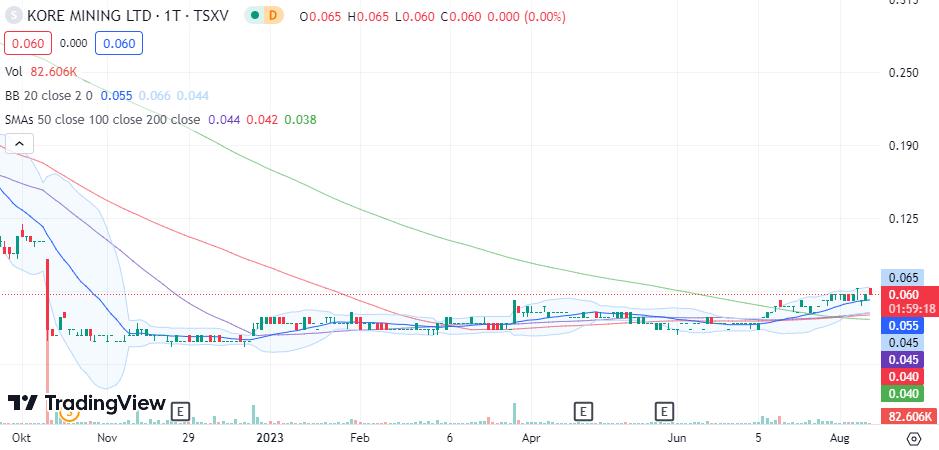
Task: Select the SMAs 50 100 200 close legend
Action: [x=102, y=119]
